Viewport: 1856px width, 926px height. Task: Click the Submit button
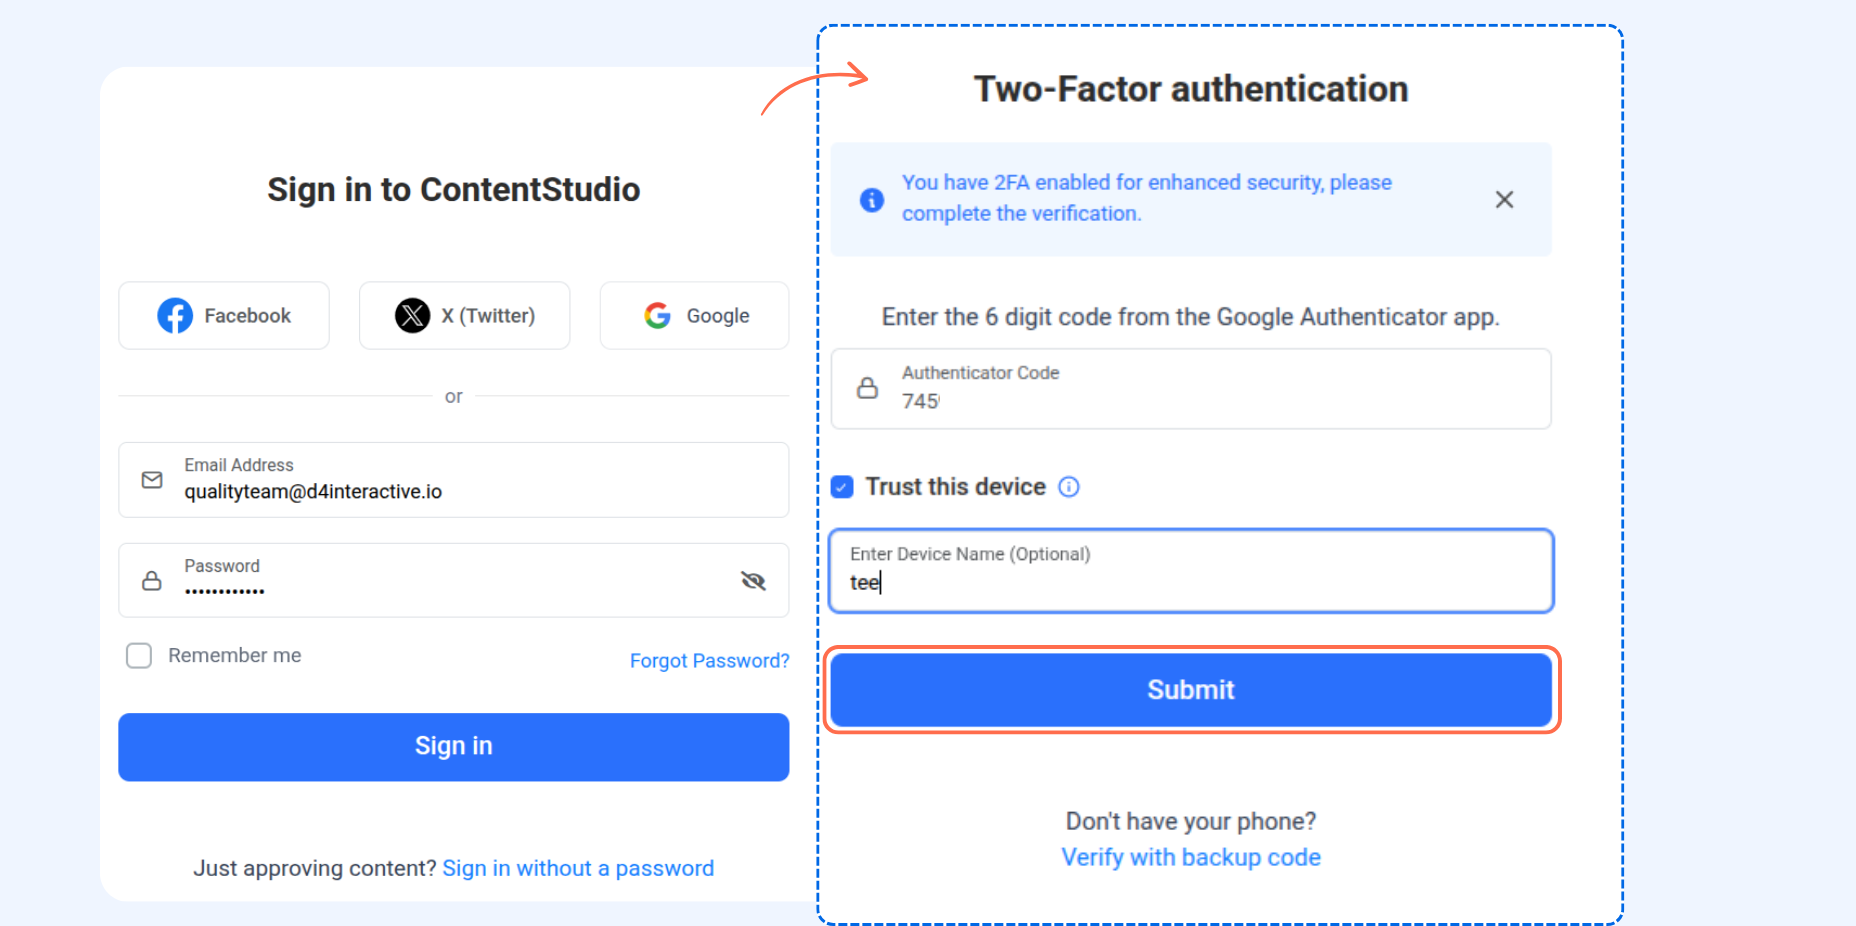pyautogui.click(x=1191, y=690)
